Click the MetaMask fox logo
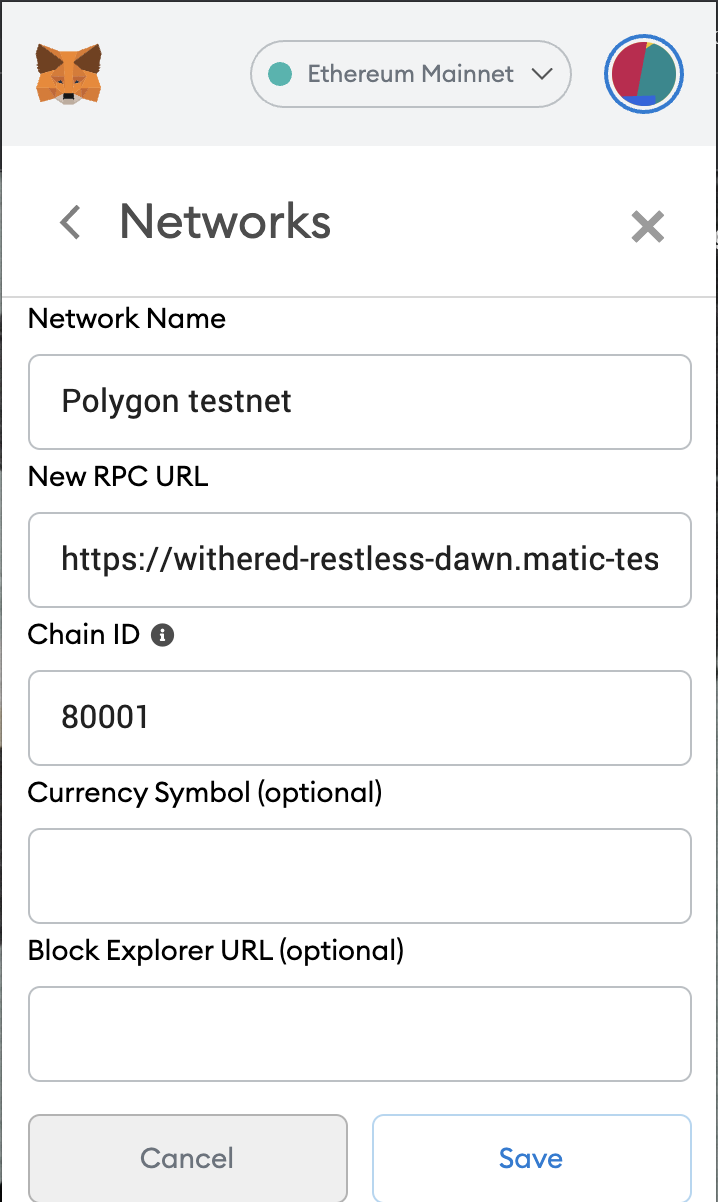 coord(69,73)
